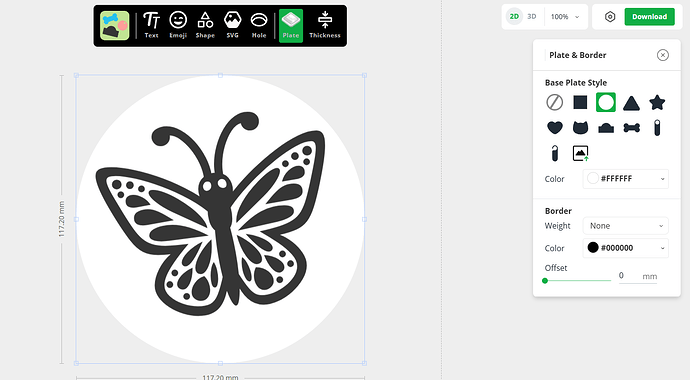
Task: Click the left-middle selection handle of plate
Action: click(x=76, y=219)
